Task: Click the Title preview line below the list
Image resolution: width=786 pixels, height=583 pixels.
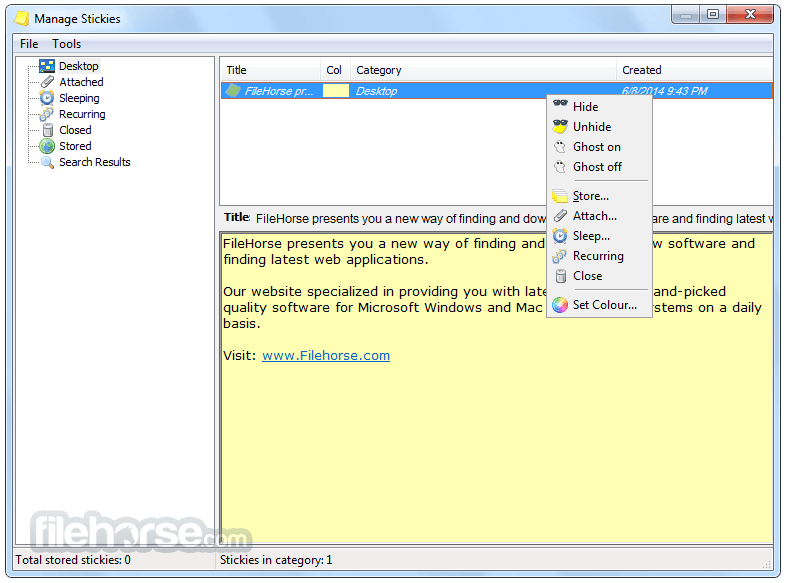Action: [497, 218]
